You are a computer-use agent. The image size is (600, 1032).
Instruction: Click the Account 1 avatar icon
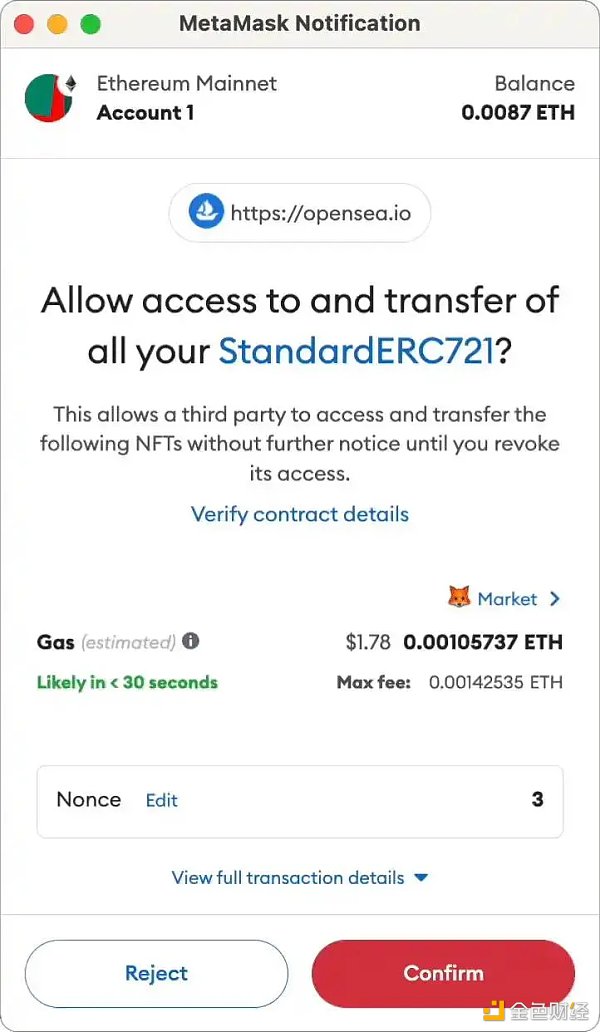50,98
